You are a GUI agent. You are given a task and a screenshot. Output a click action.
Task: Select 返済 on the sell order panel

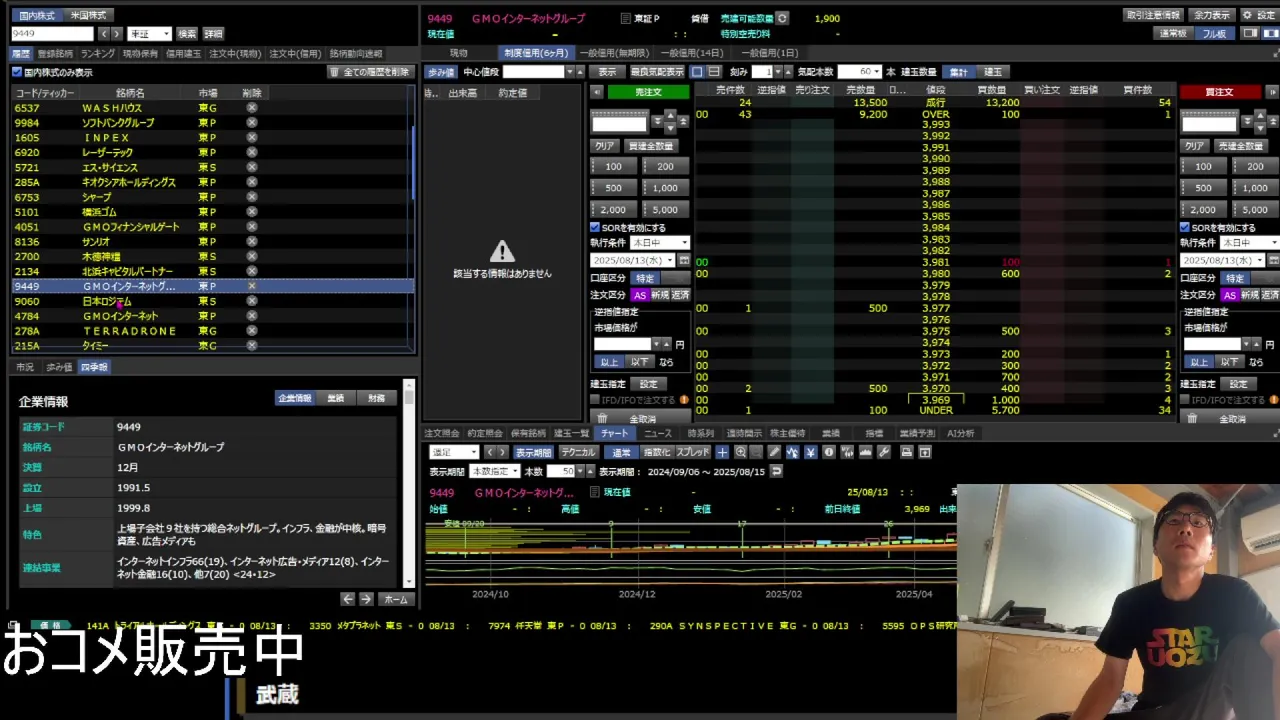(680, 296)
